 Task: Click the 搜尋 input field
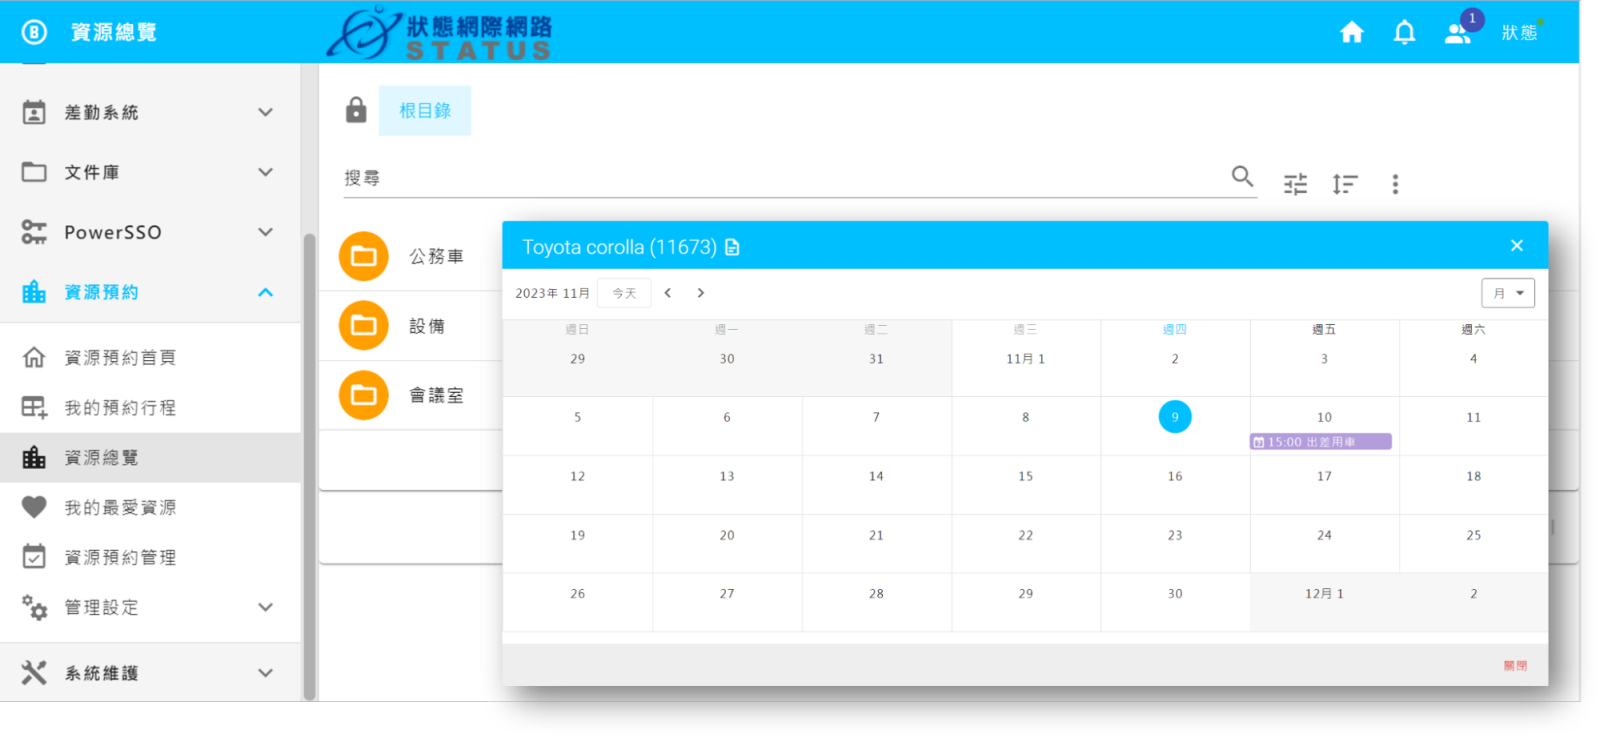point(780,178)
